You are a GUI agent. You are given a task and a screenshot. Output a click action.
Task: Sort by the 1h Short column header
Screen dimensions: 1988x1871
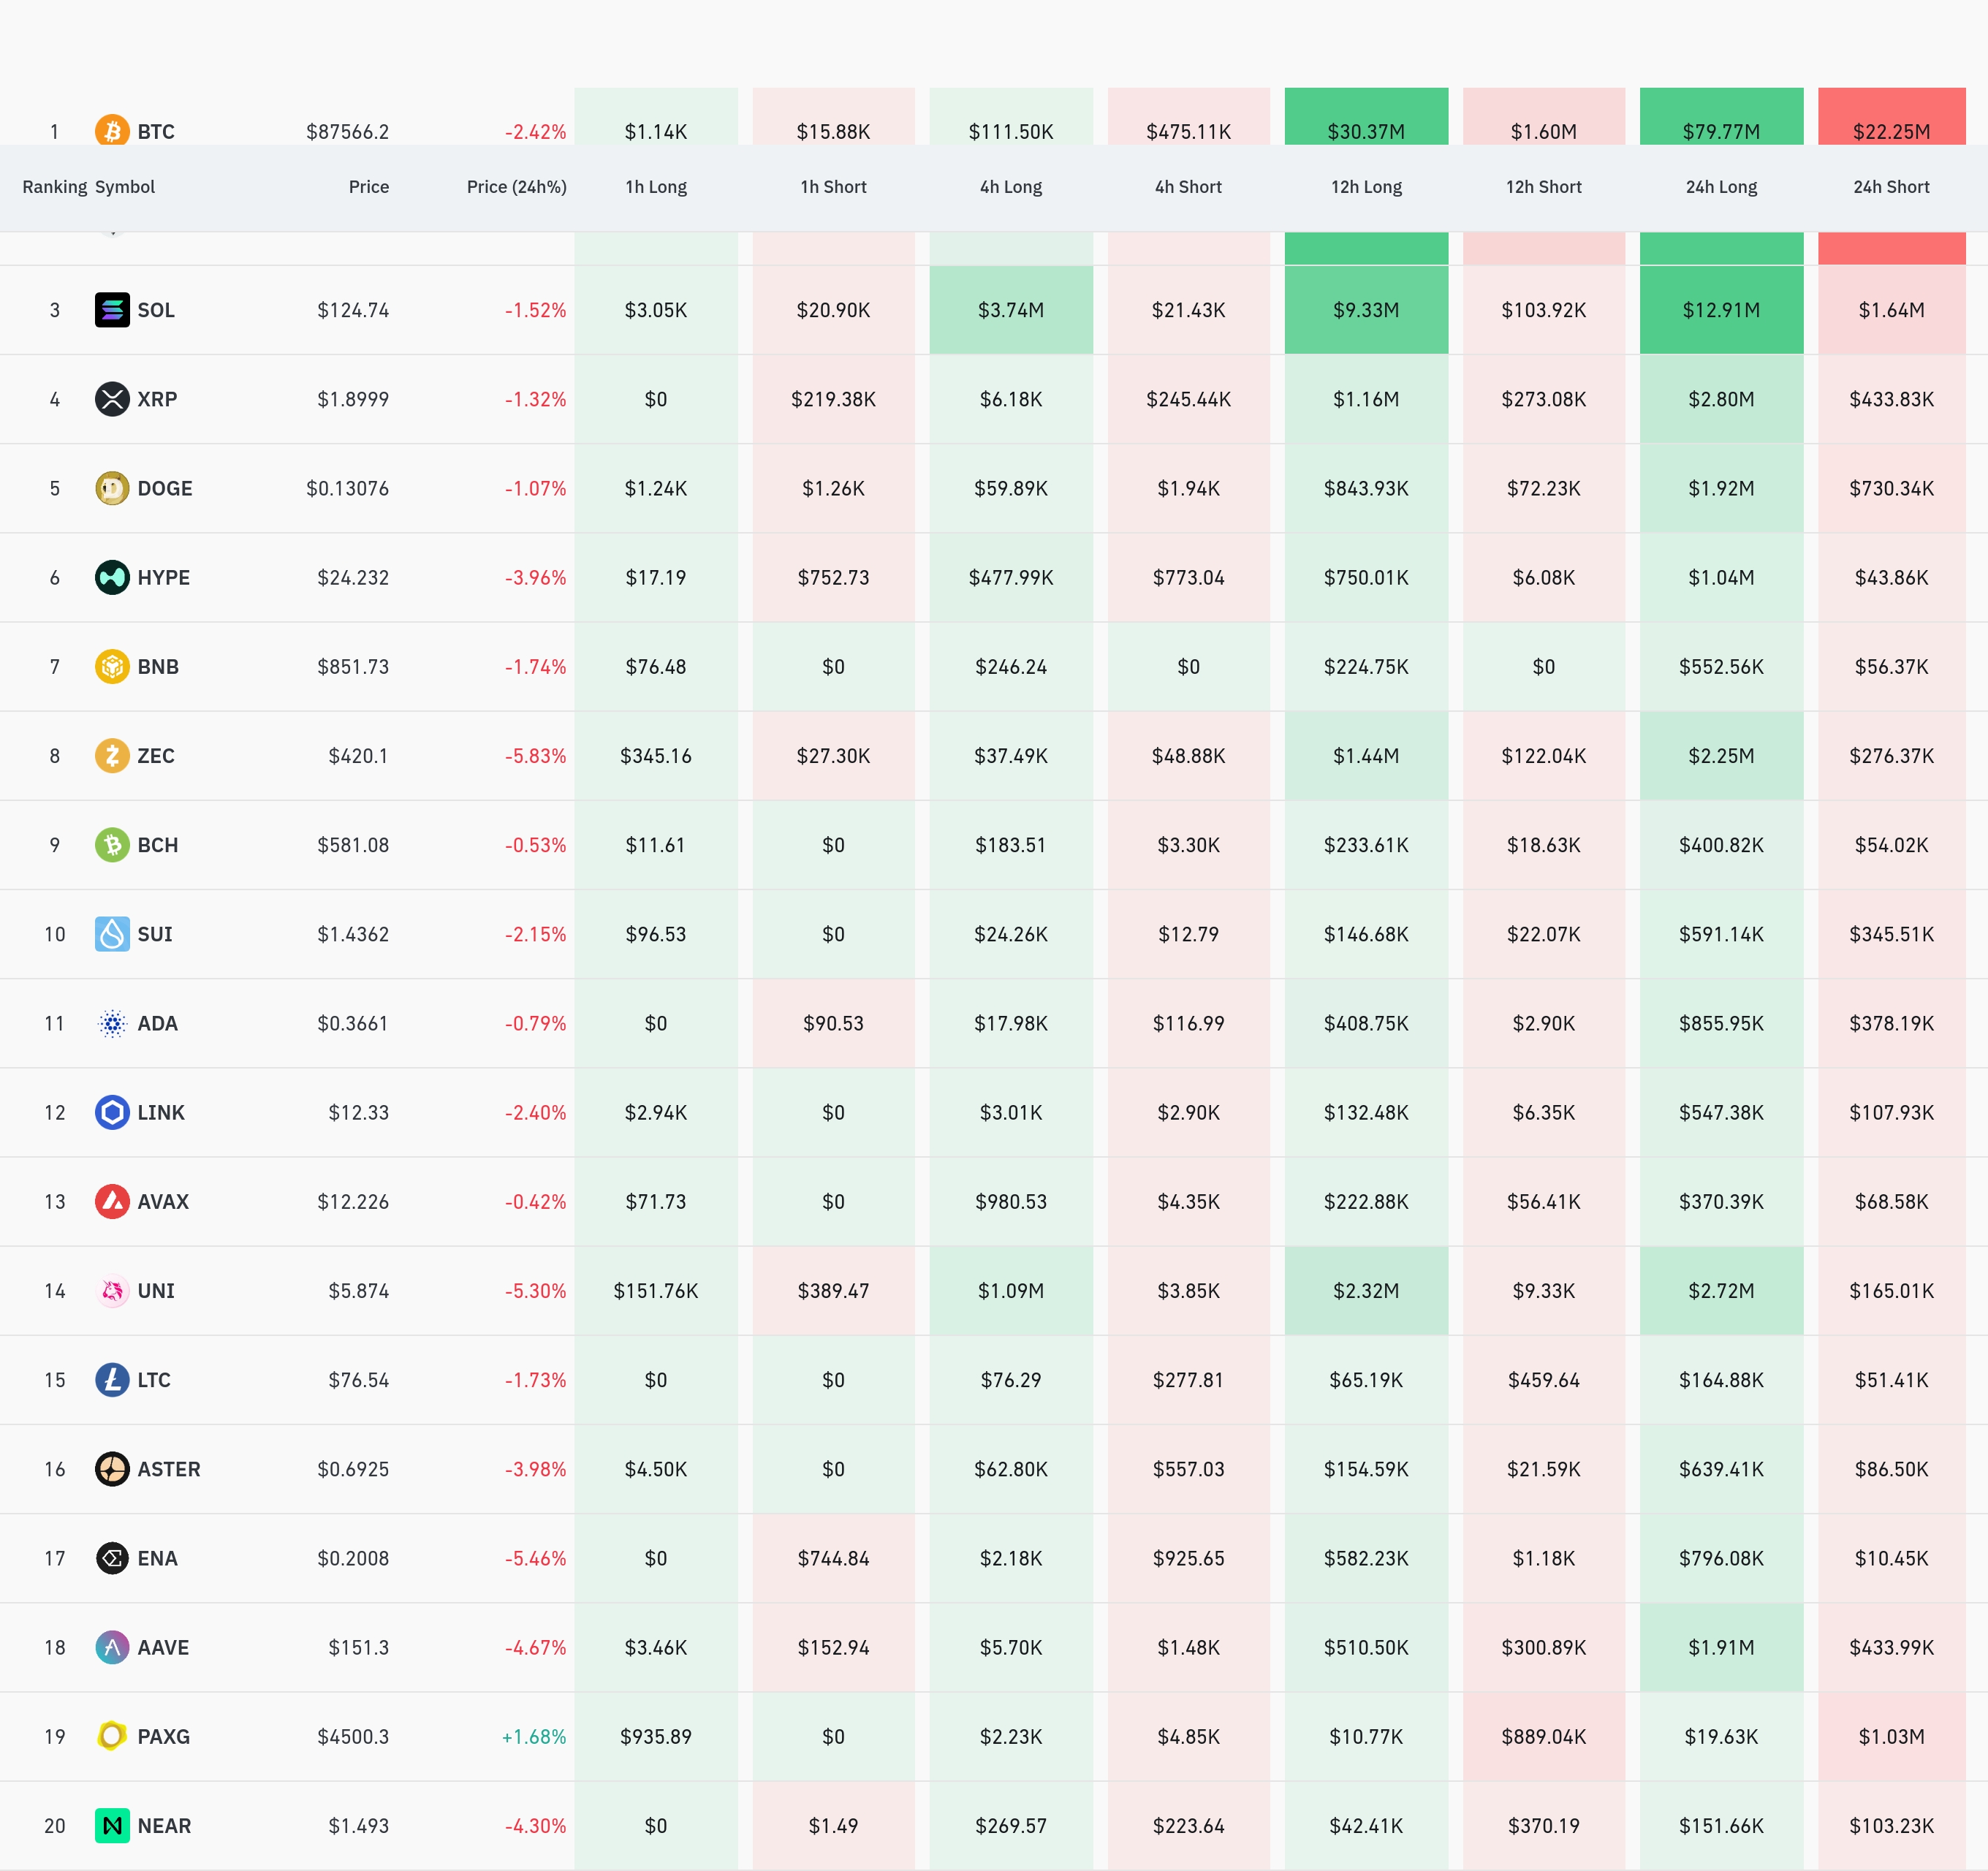point(833,187)
